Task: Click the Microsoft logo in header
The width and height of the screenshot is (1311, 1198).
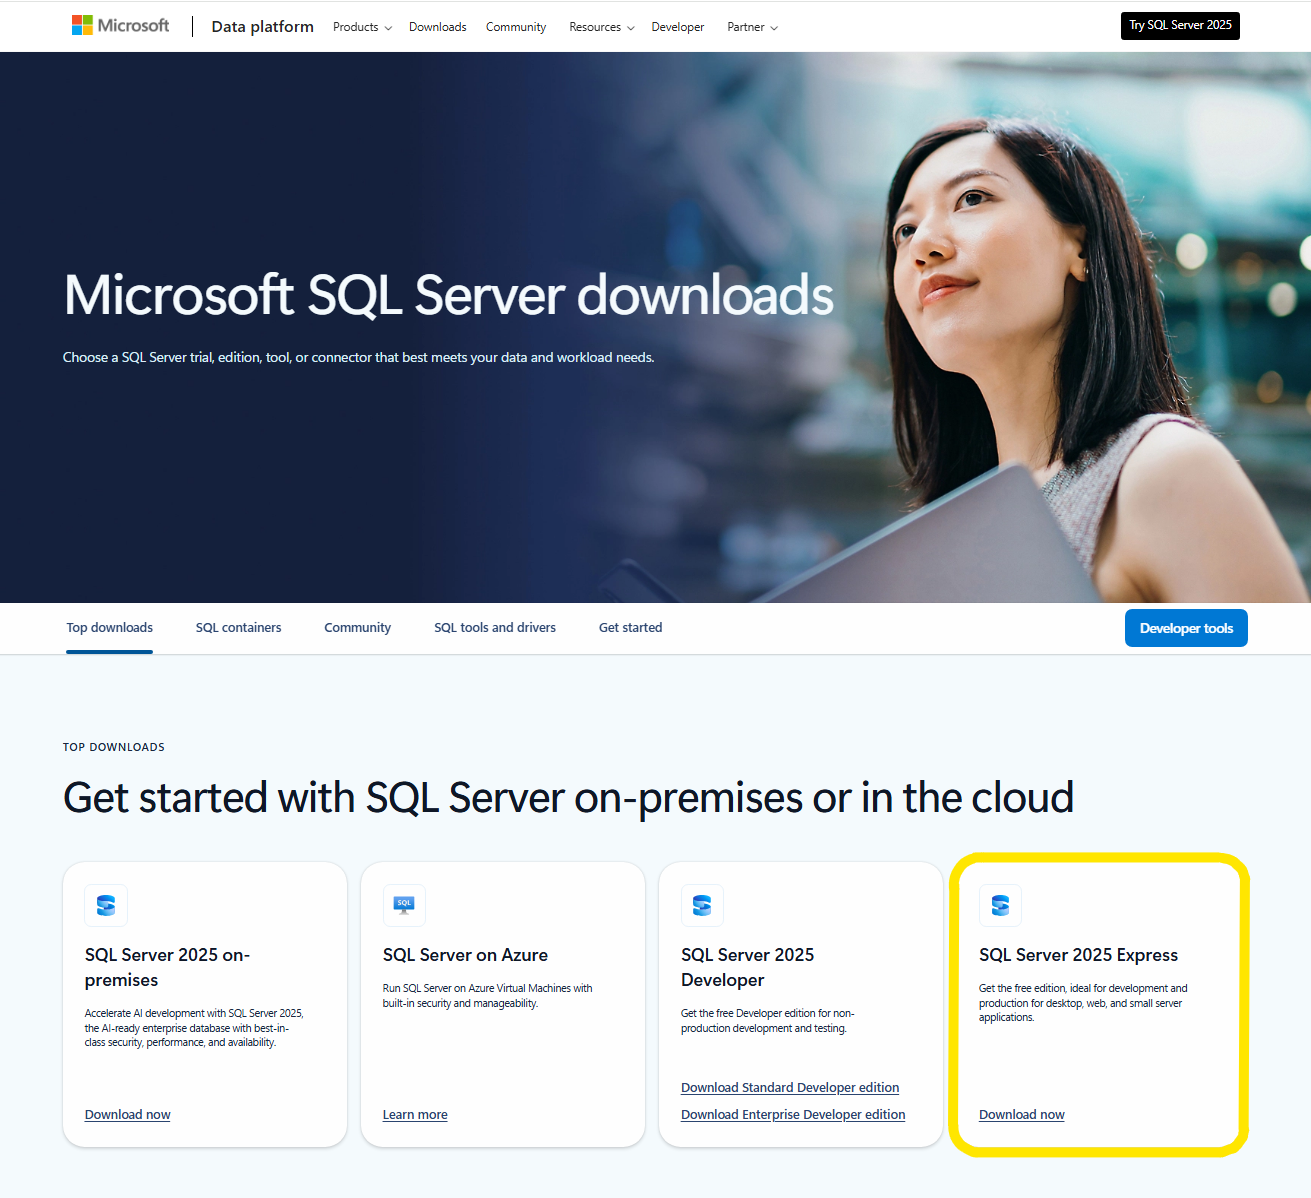Action: (x=120, y=26)
